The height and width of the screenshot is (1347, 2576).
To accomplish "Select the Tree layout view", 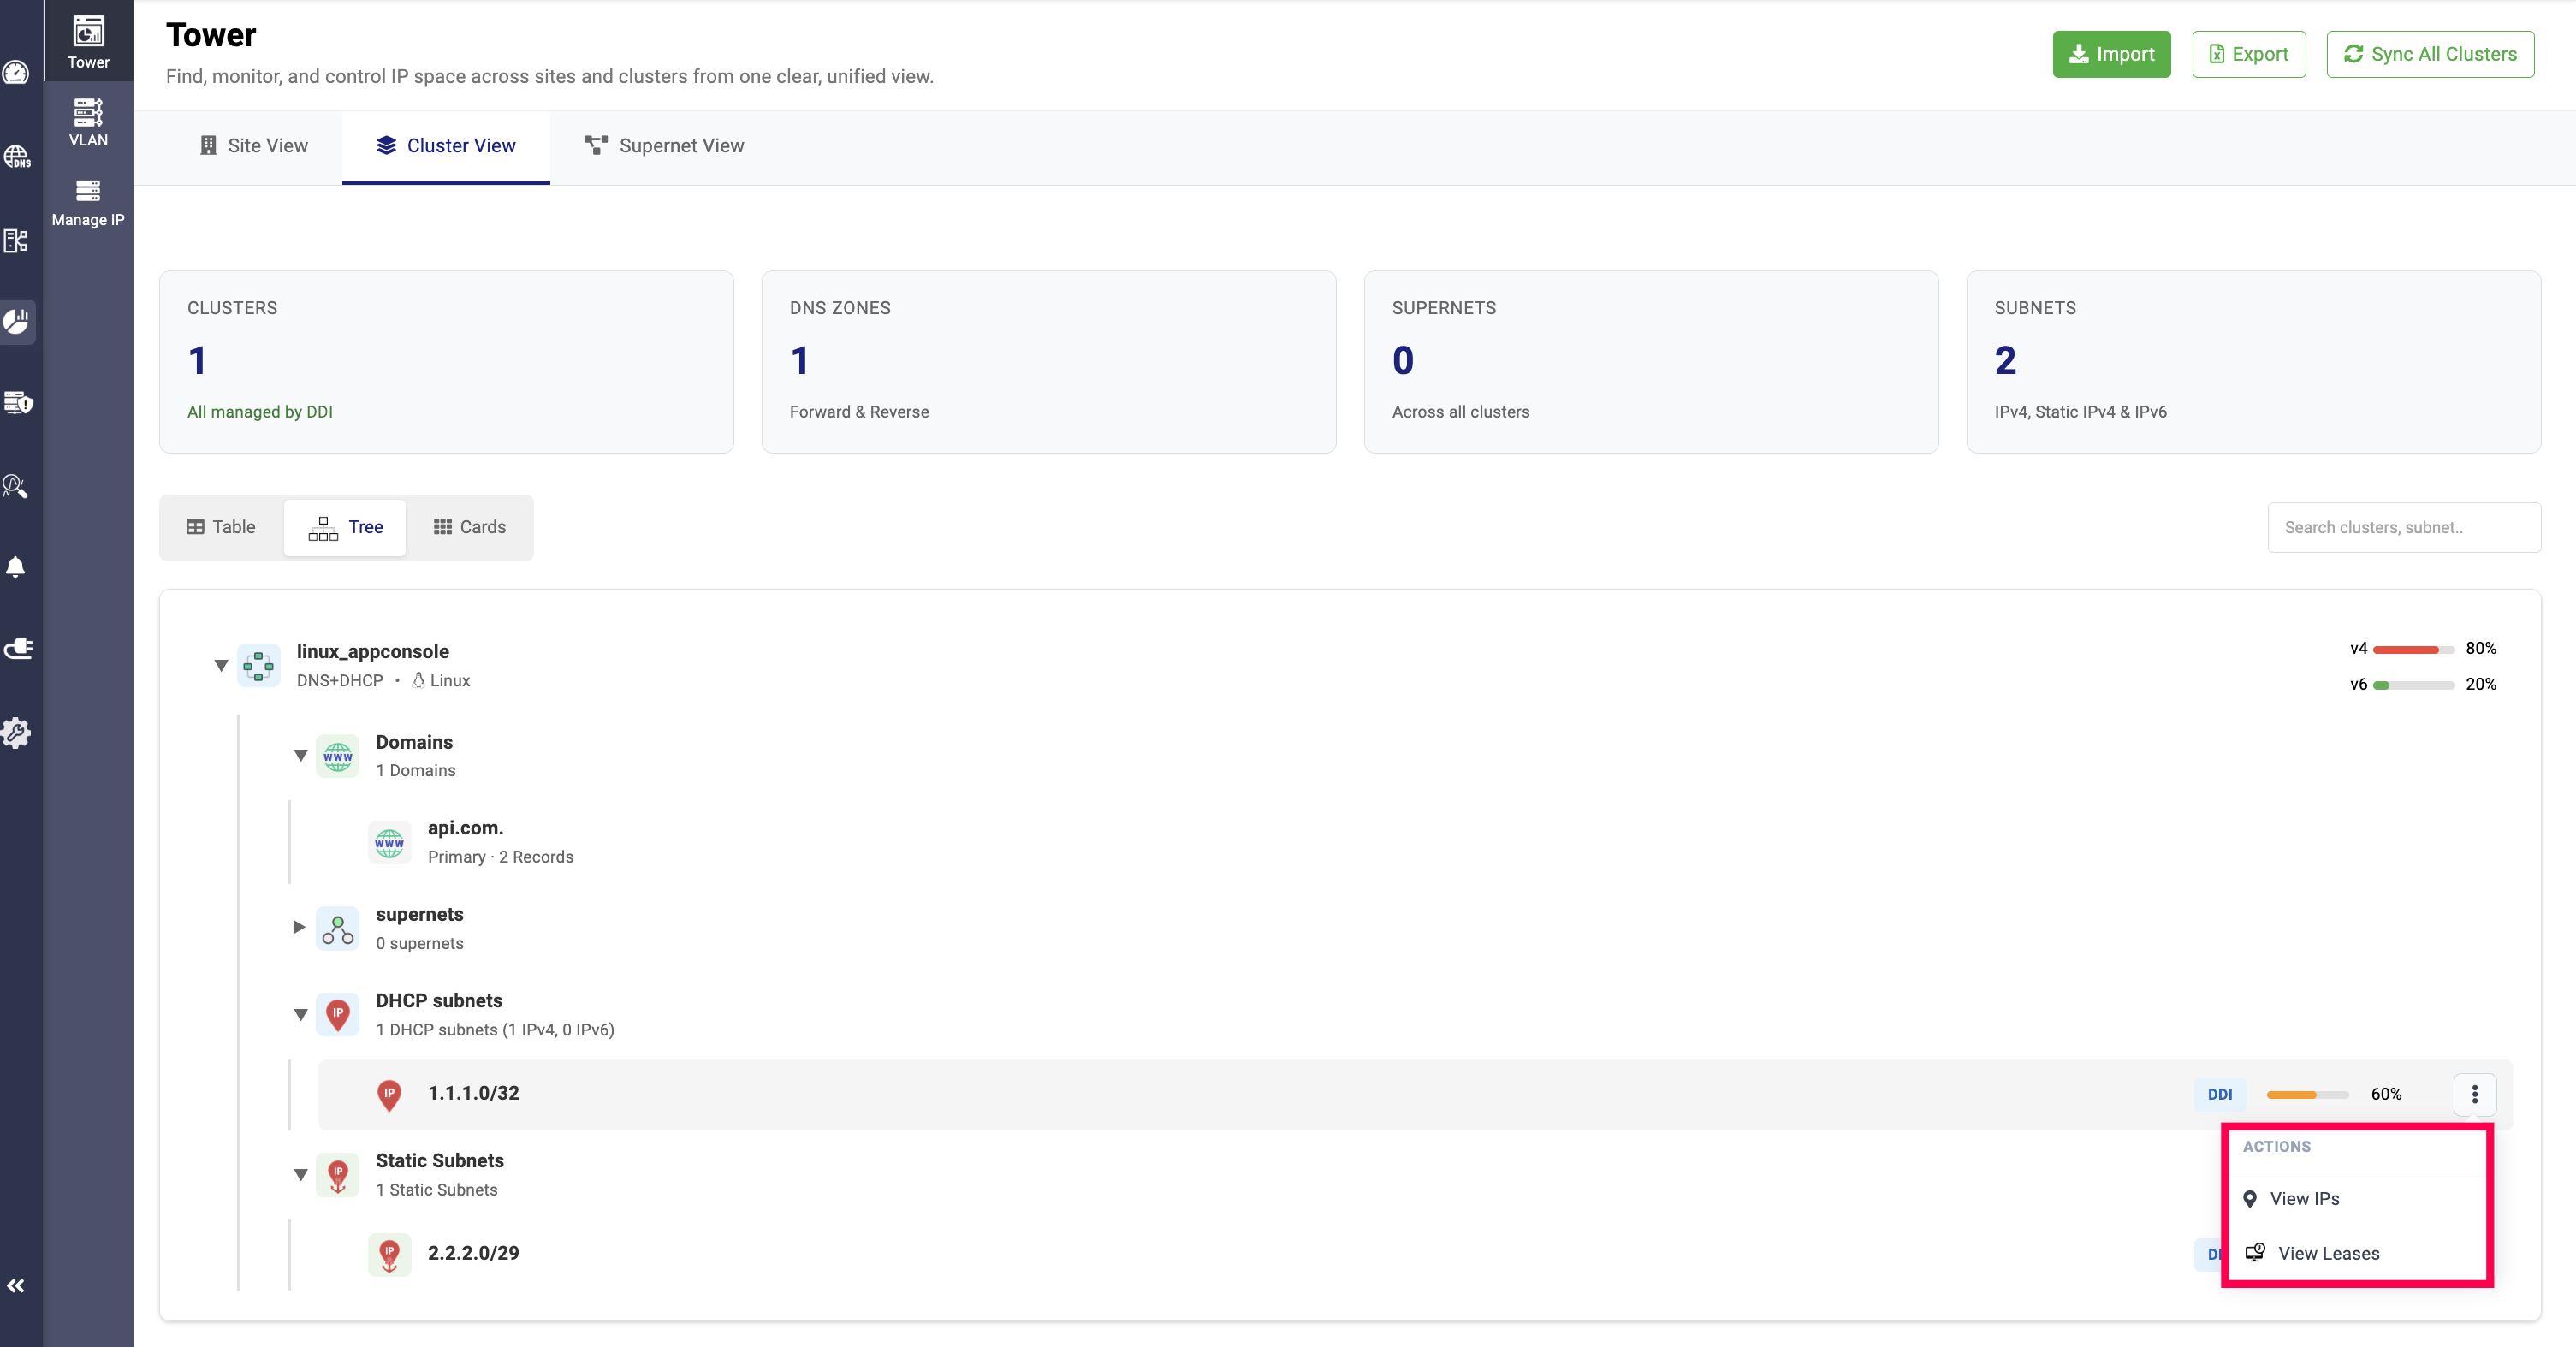I will 345,527.
